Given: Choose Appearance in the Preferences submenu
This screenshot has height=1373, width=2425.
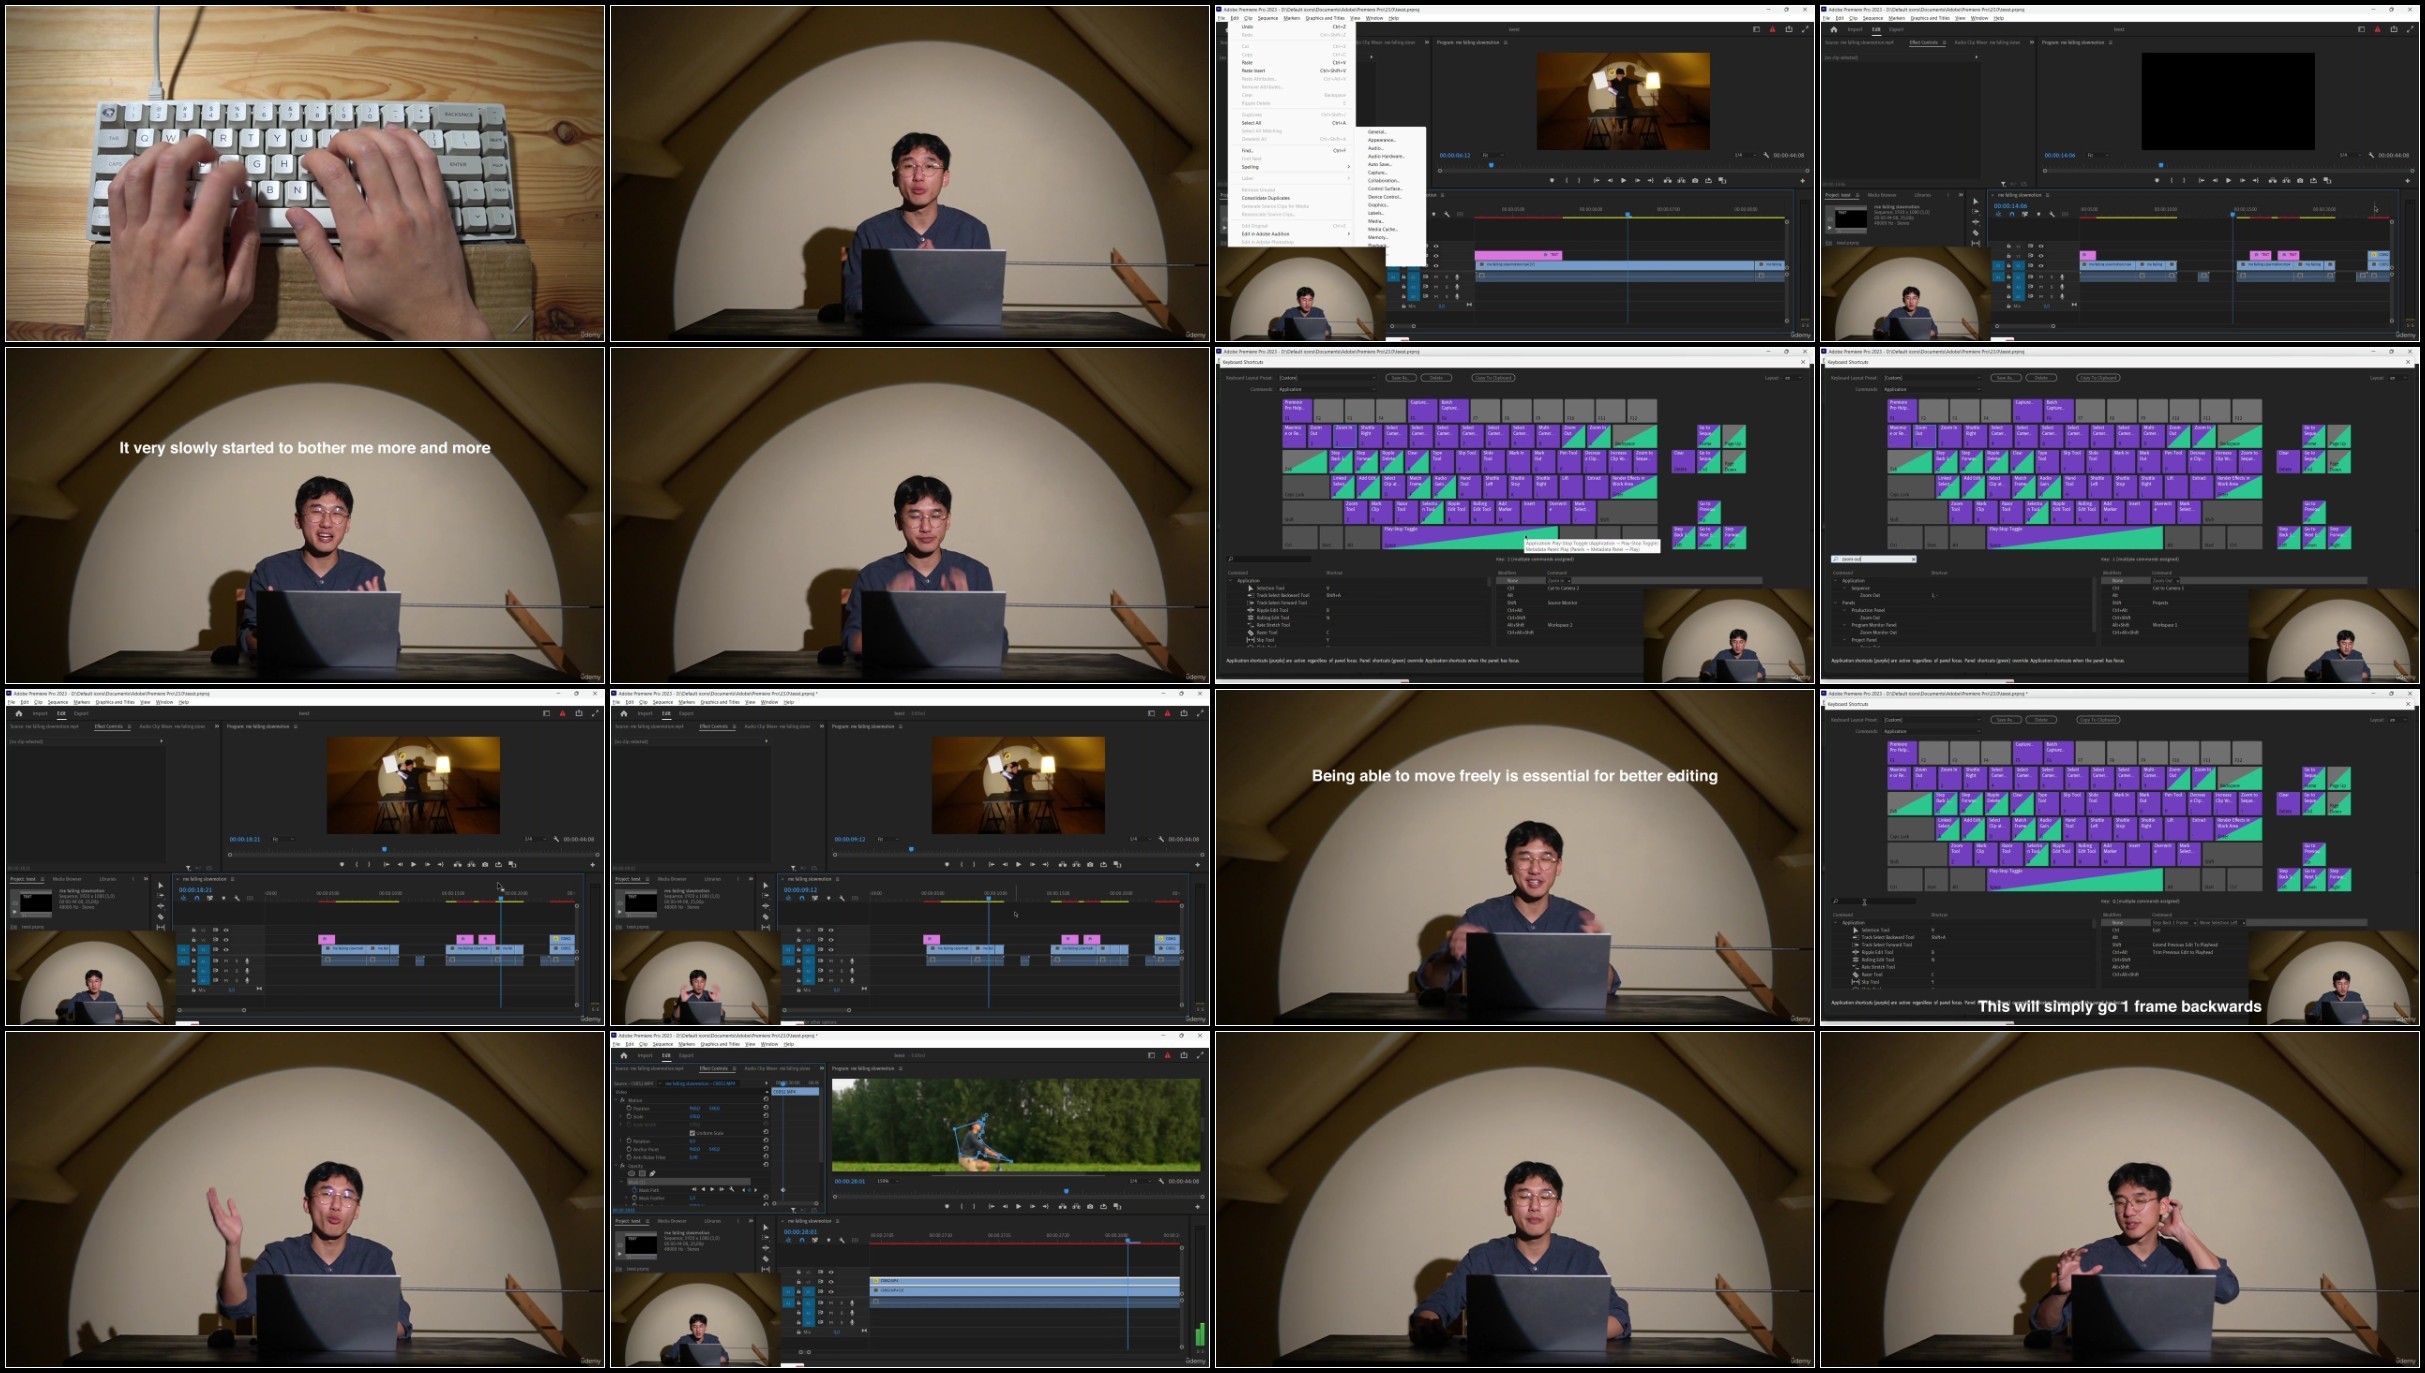Looking at the screenshot, I should point(1382,140).
